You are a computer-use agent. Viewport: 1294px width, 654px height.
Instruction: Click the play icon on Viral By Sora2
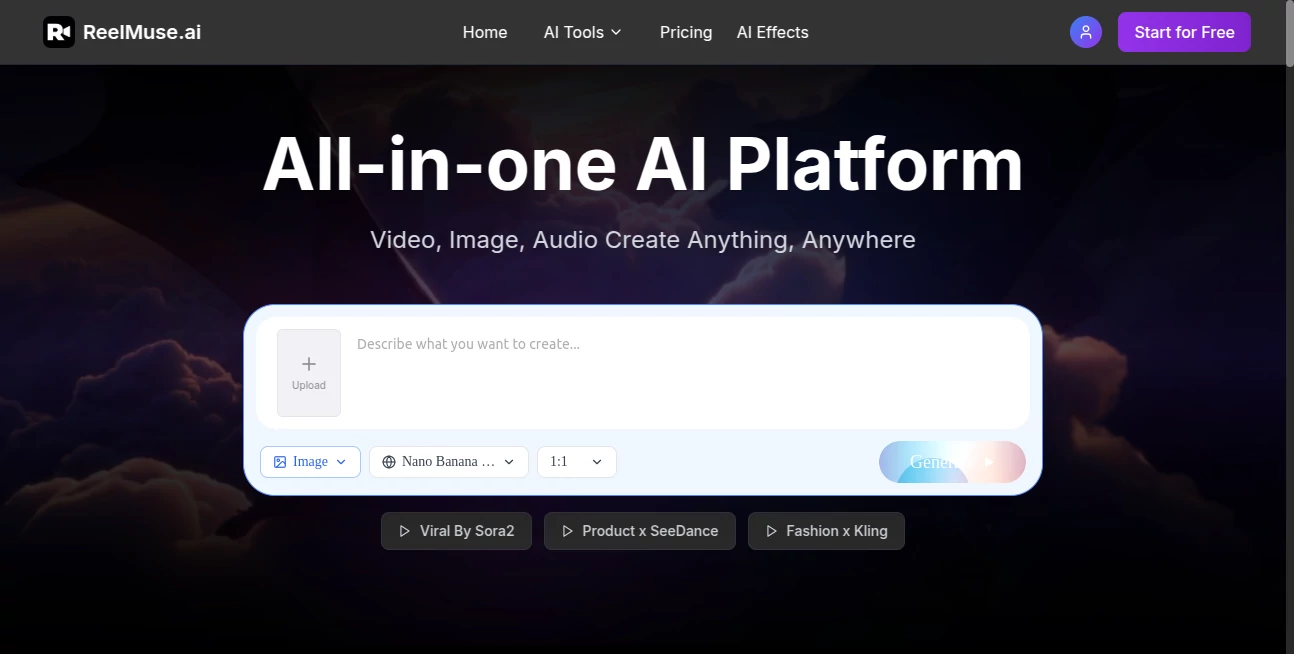pos(404,531)
